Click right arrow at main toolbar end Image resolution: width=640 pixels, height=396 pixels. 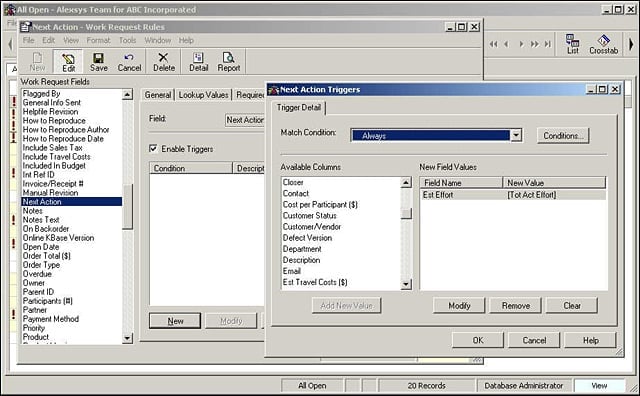pos(631,44)
